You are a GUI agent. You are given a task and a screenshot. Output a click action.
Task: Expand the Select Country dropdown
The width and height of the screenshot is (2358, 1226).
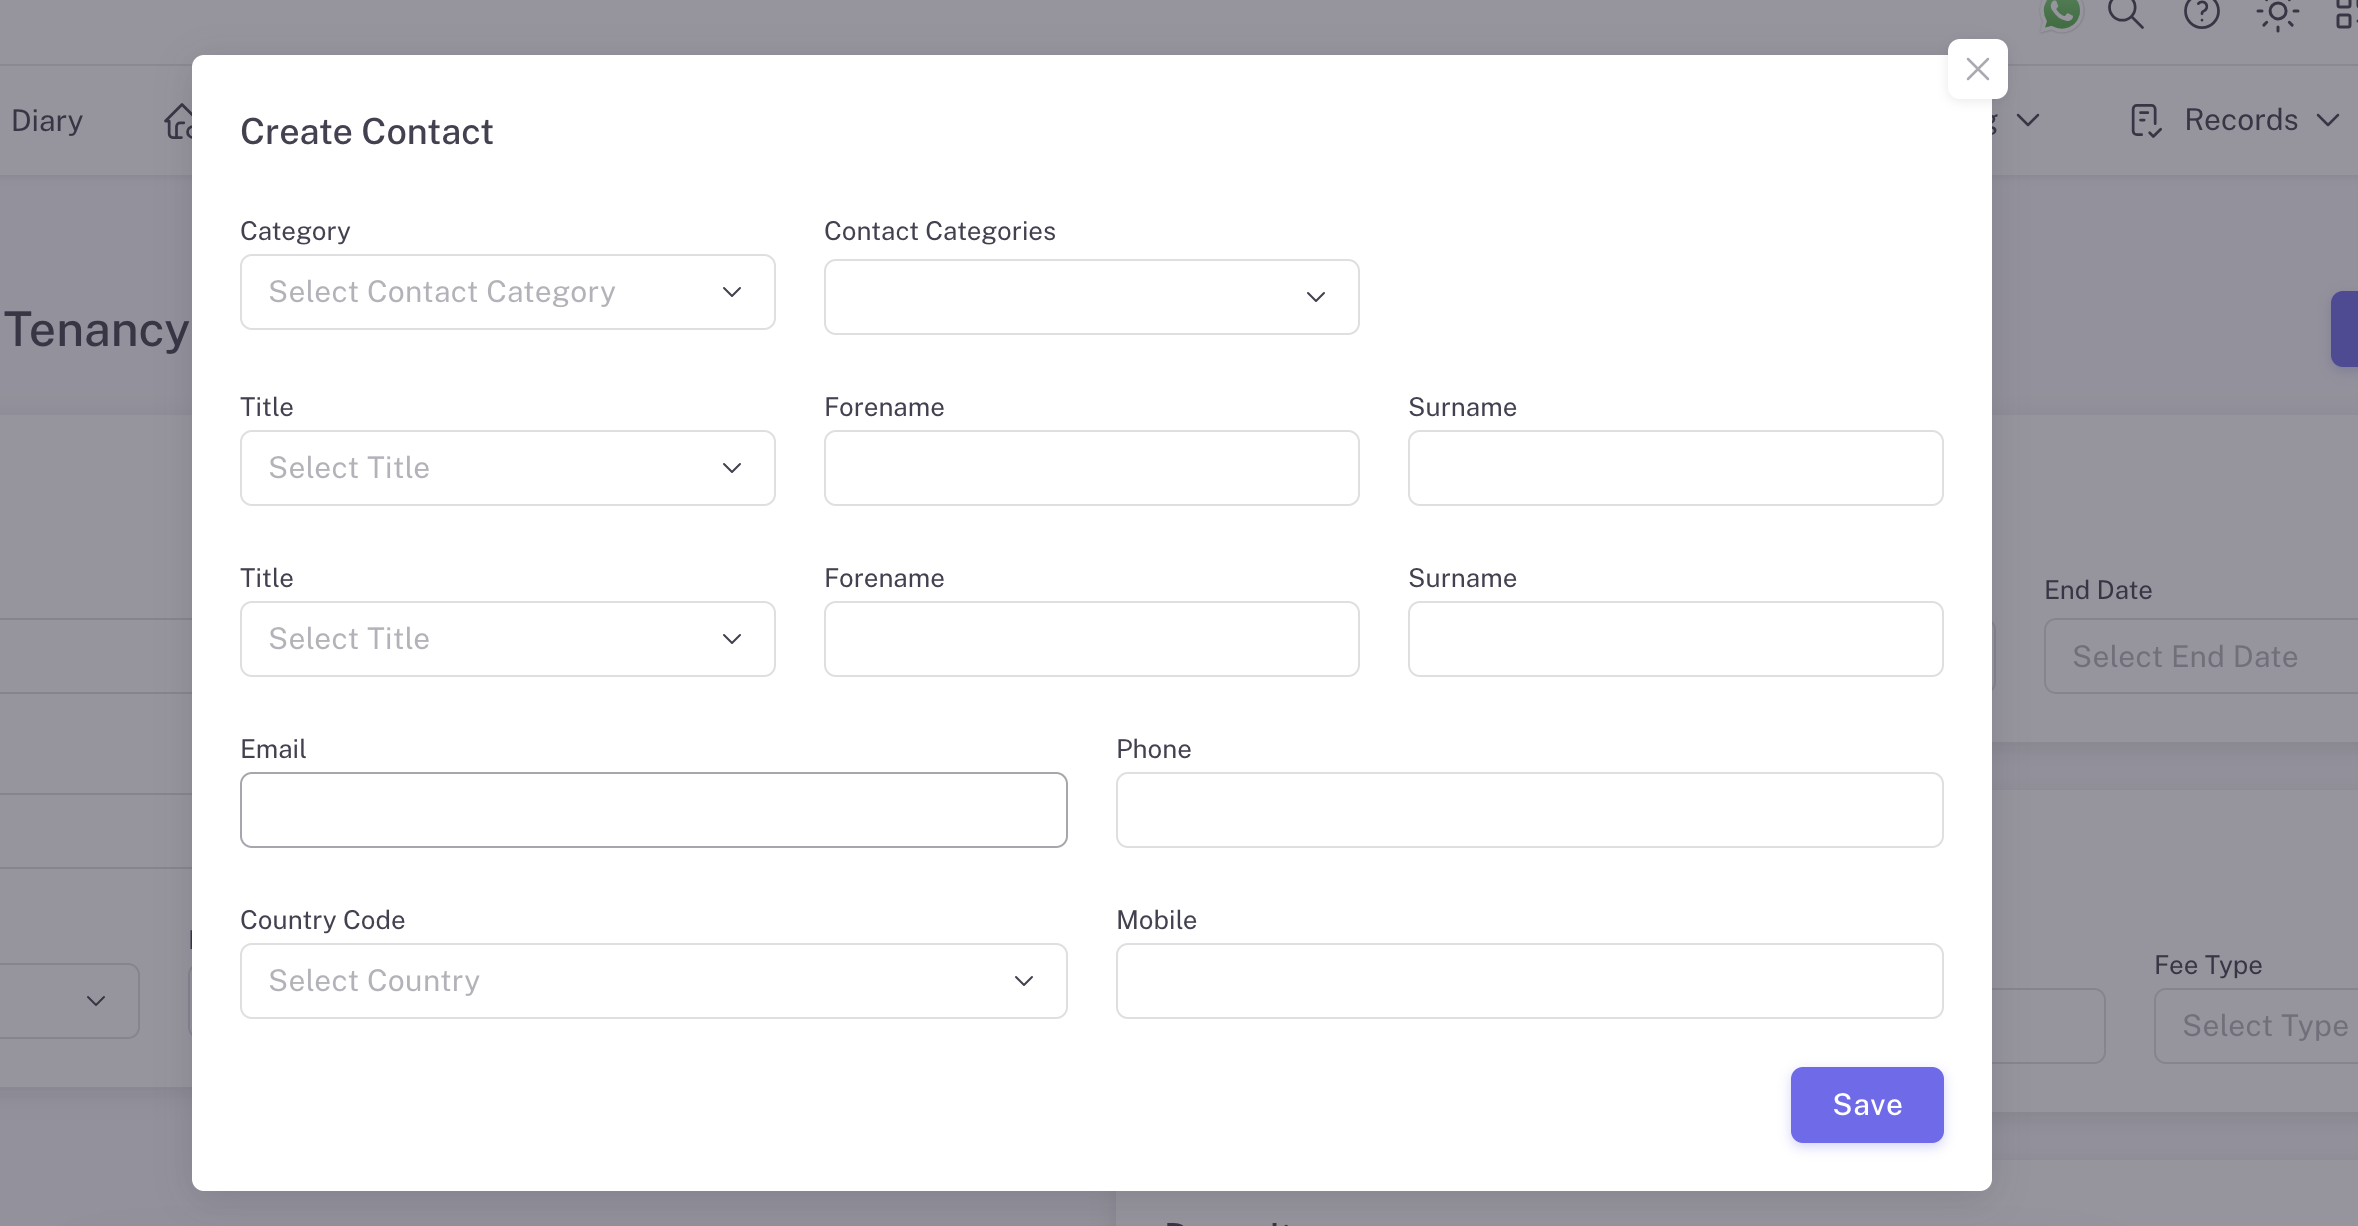[x=653, y=981]
